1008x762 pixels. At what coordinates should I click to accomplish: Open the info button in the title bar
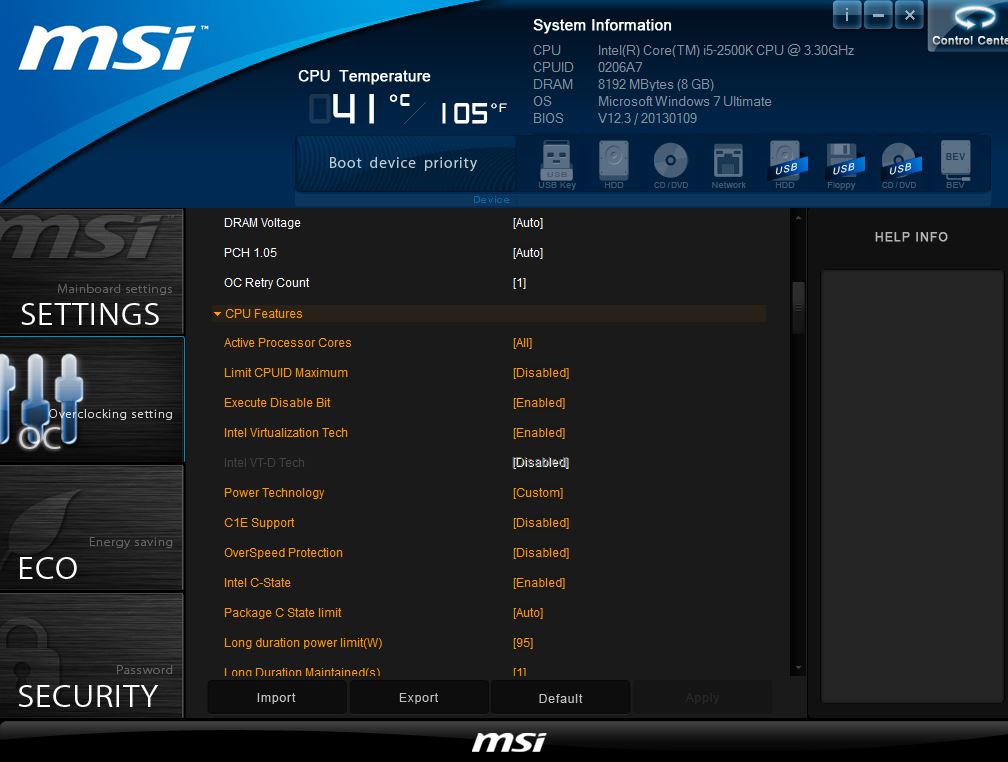pos(847,15)
